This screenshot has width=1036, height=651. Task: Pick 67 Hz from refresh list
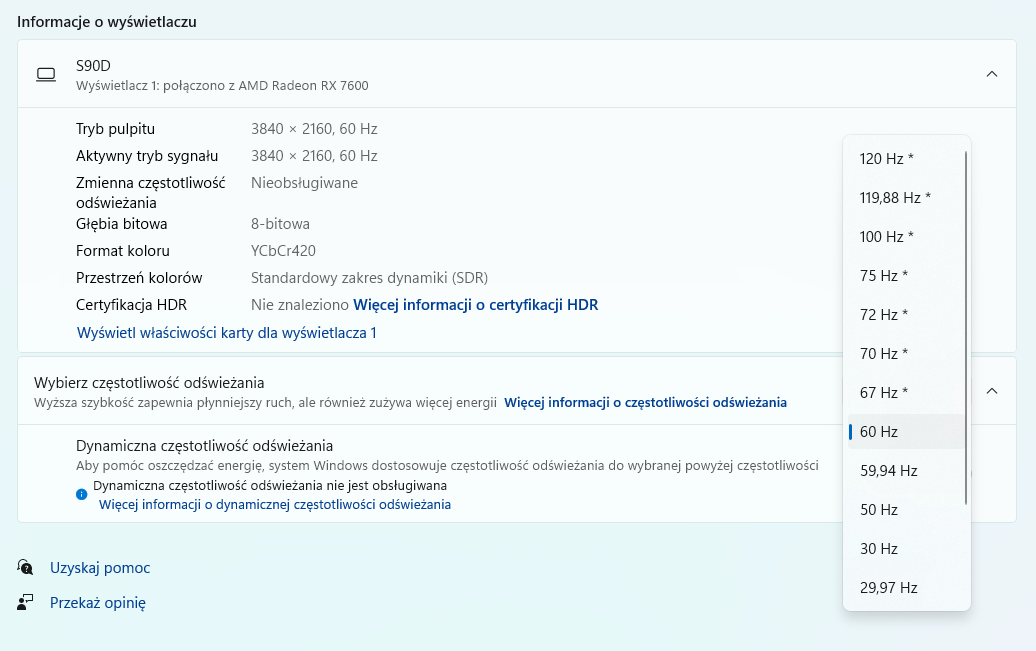905,393
